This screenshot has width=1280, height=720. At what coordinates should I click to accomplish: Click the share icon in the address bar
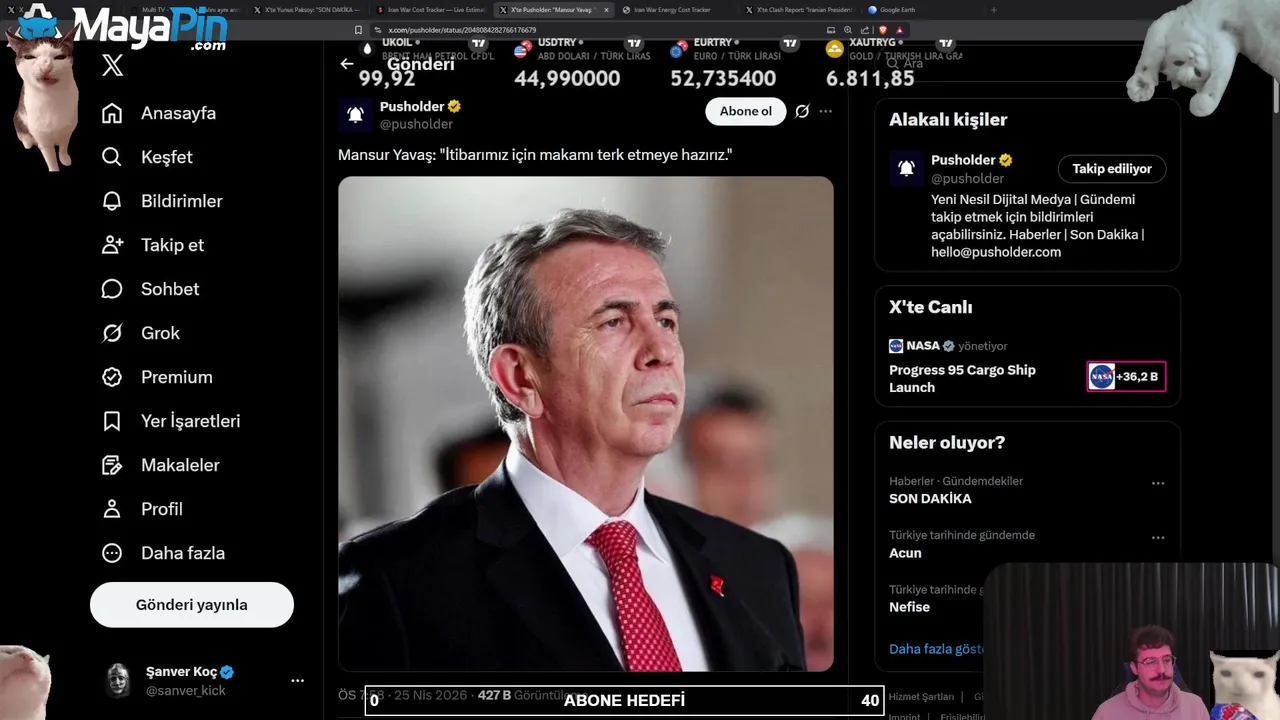(864, 30)
